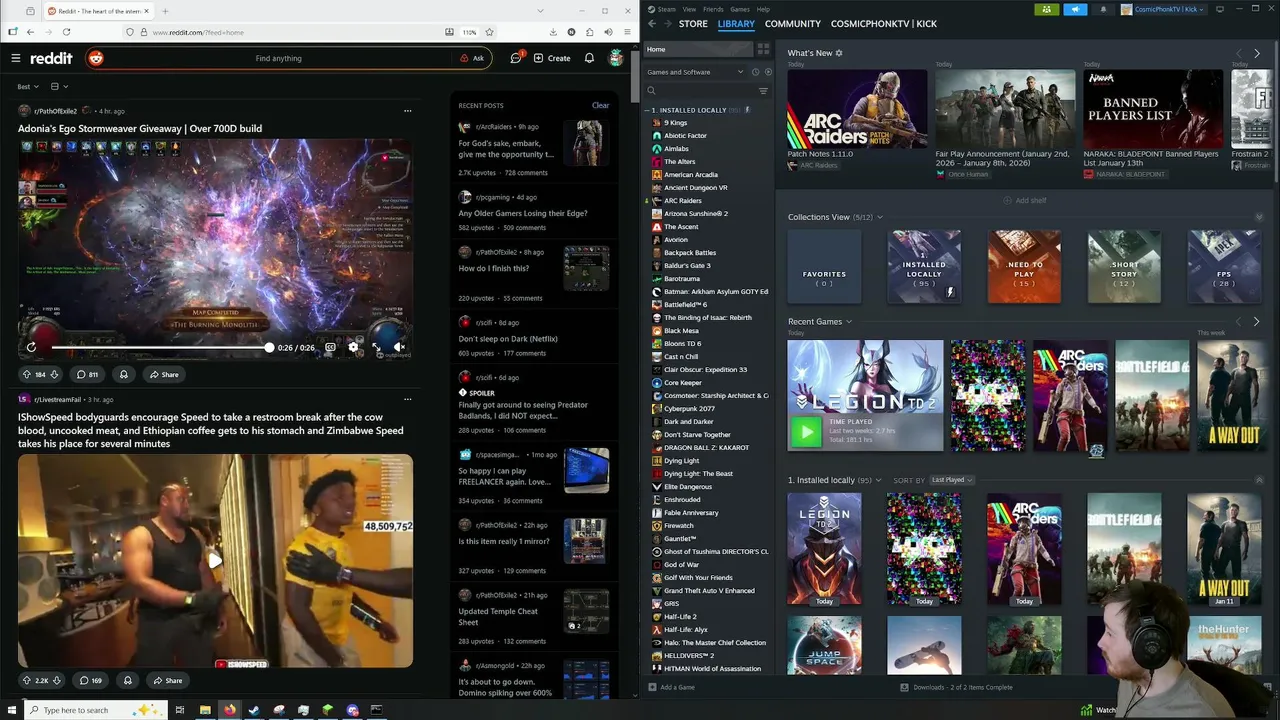1280x720 pixels.
Task: Open Games and Software filter dropdown
Action: click(x=695, y=72)
